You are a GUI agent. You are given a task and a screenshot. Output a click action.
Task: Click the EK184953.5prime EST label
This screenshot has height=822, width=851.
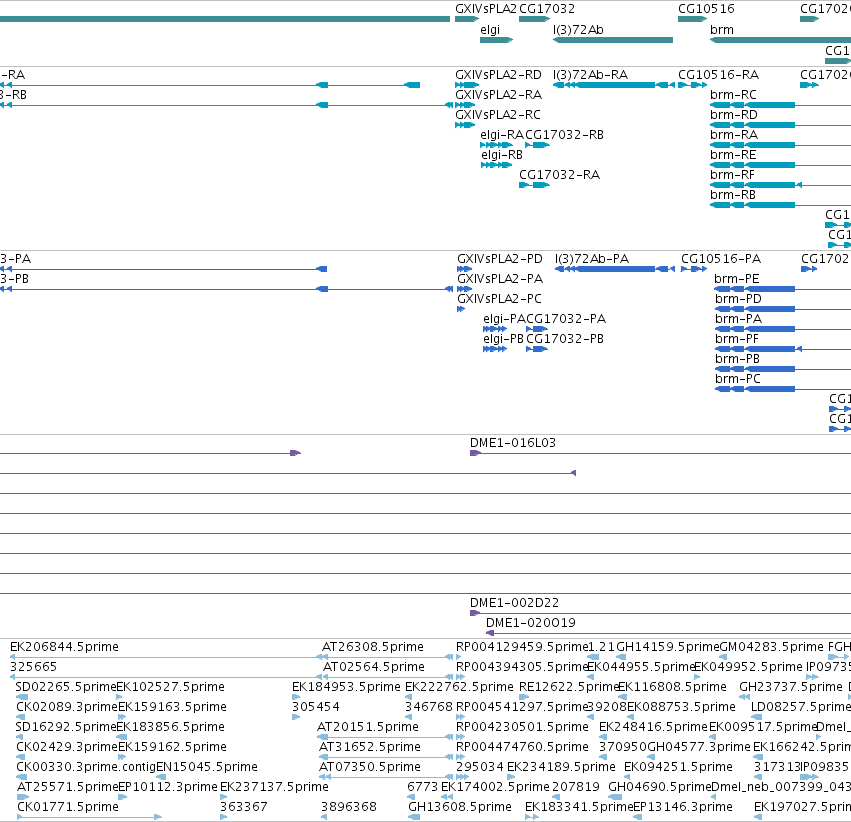coord(346,687)
